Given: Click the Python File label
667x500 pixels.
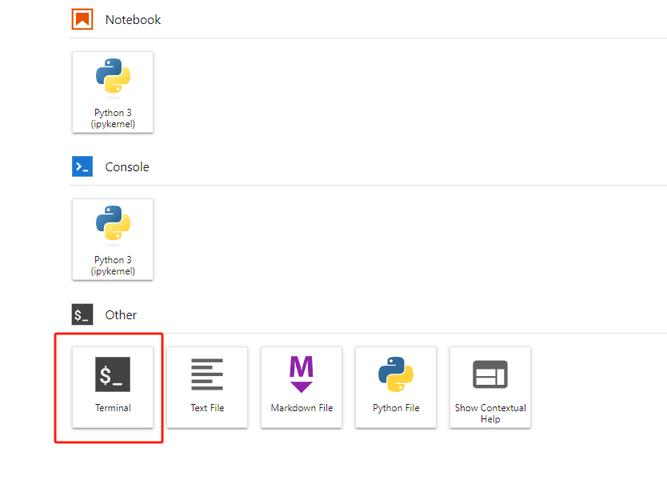Looking at the screenshot, I should click(395, 408).
